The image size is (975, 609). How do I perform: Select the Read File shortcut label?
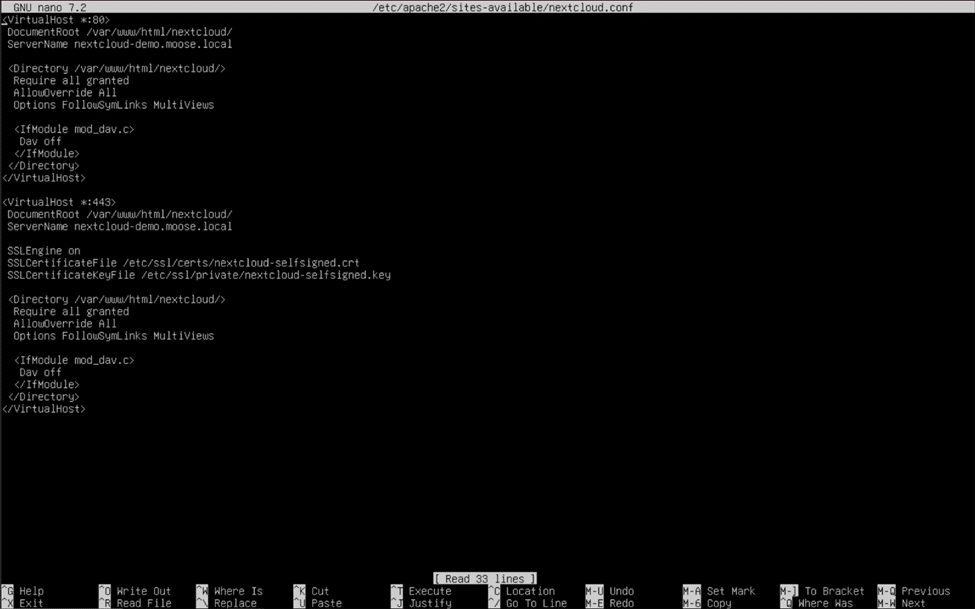pos(144,603)
